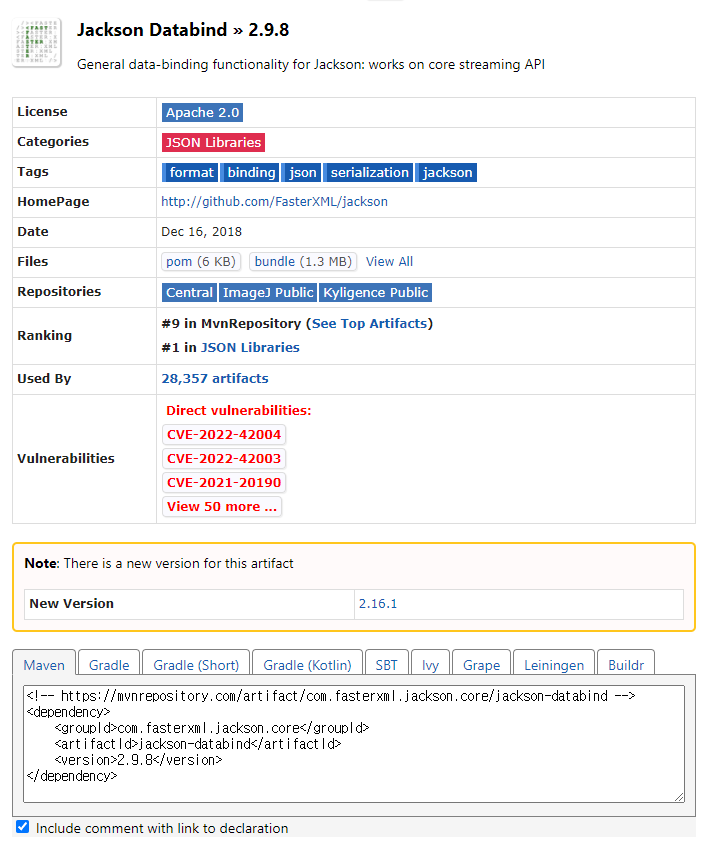Viewport: 706px width, 852px height.
Task: Open the github.com/FasterXML/jackson homepage link
Action: click(274, 202)
